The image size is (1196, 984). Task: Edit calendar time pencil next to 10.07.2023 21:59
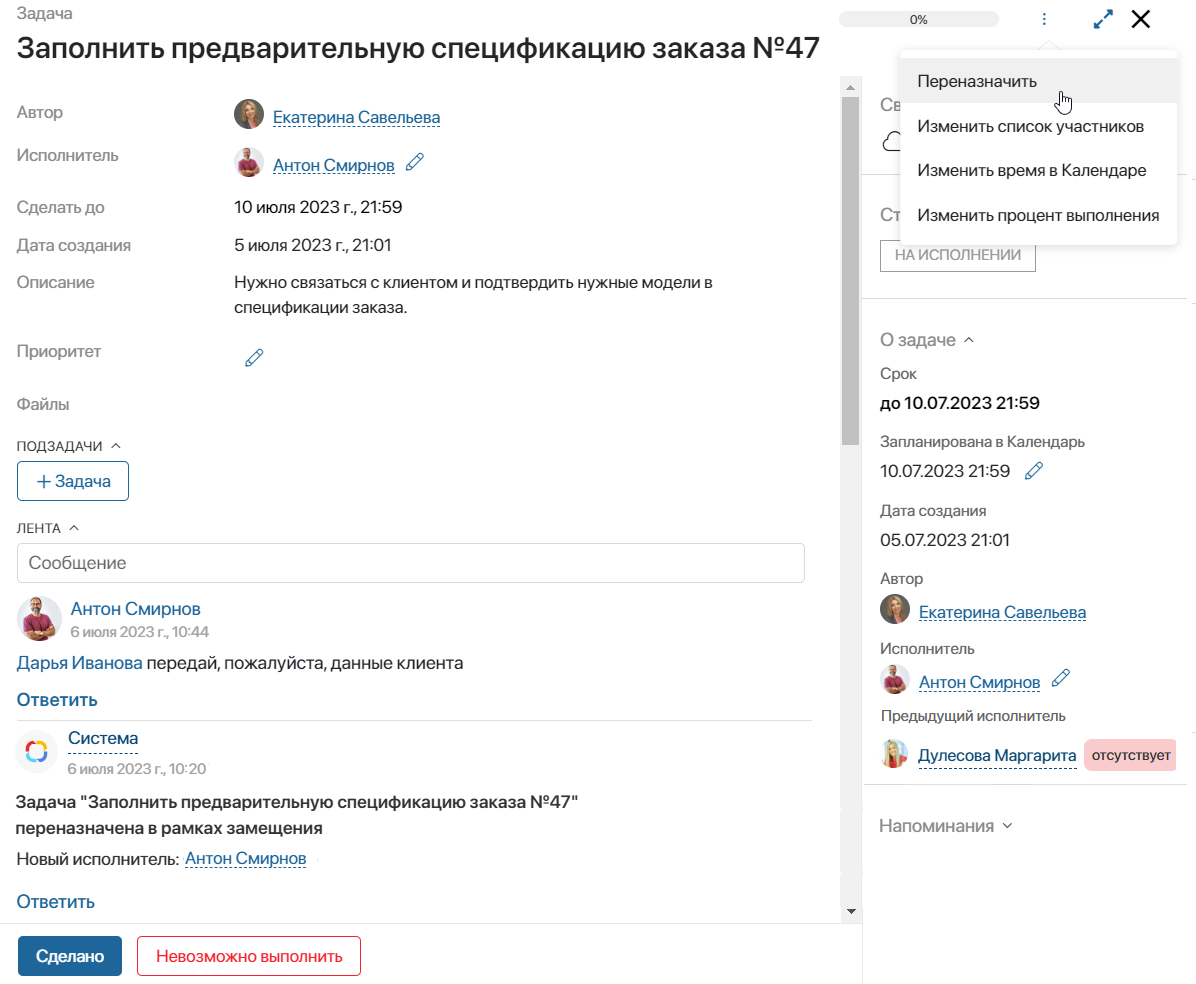tap(1034, 471)
